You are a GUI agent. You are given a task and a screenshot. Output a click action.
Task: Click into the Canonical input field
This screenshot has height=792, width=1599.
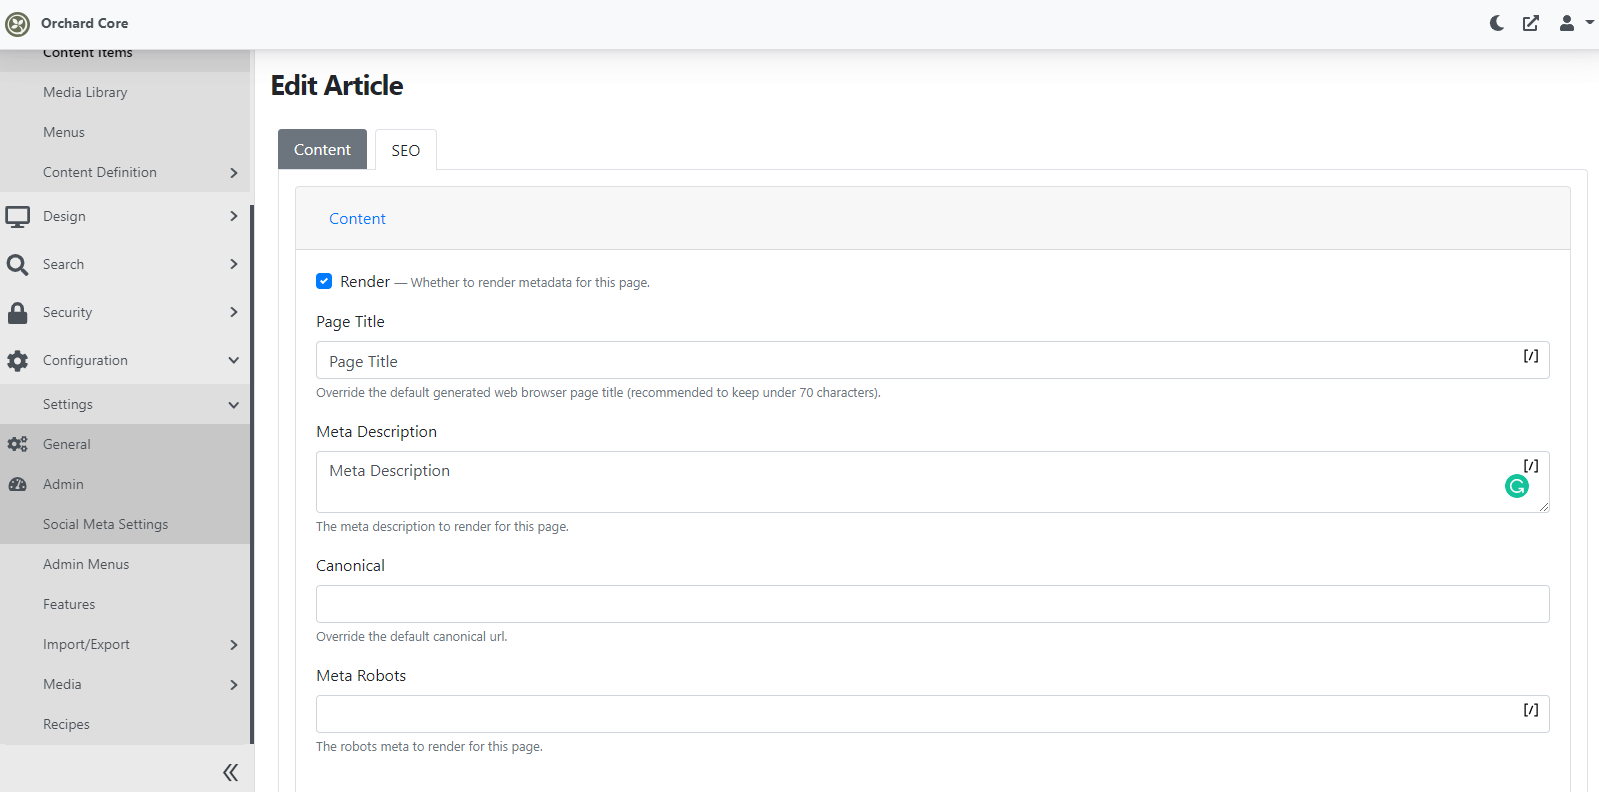point(933,604)
